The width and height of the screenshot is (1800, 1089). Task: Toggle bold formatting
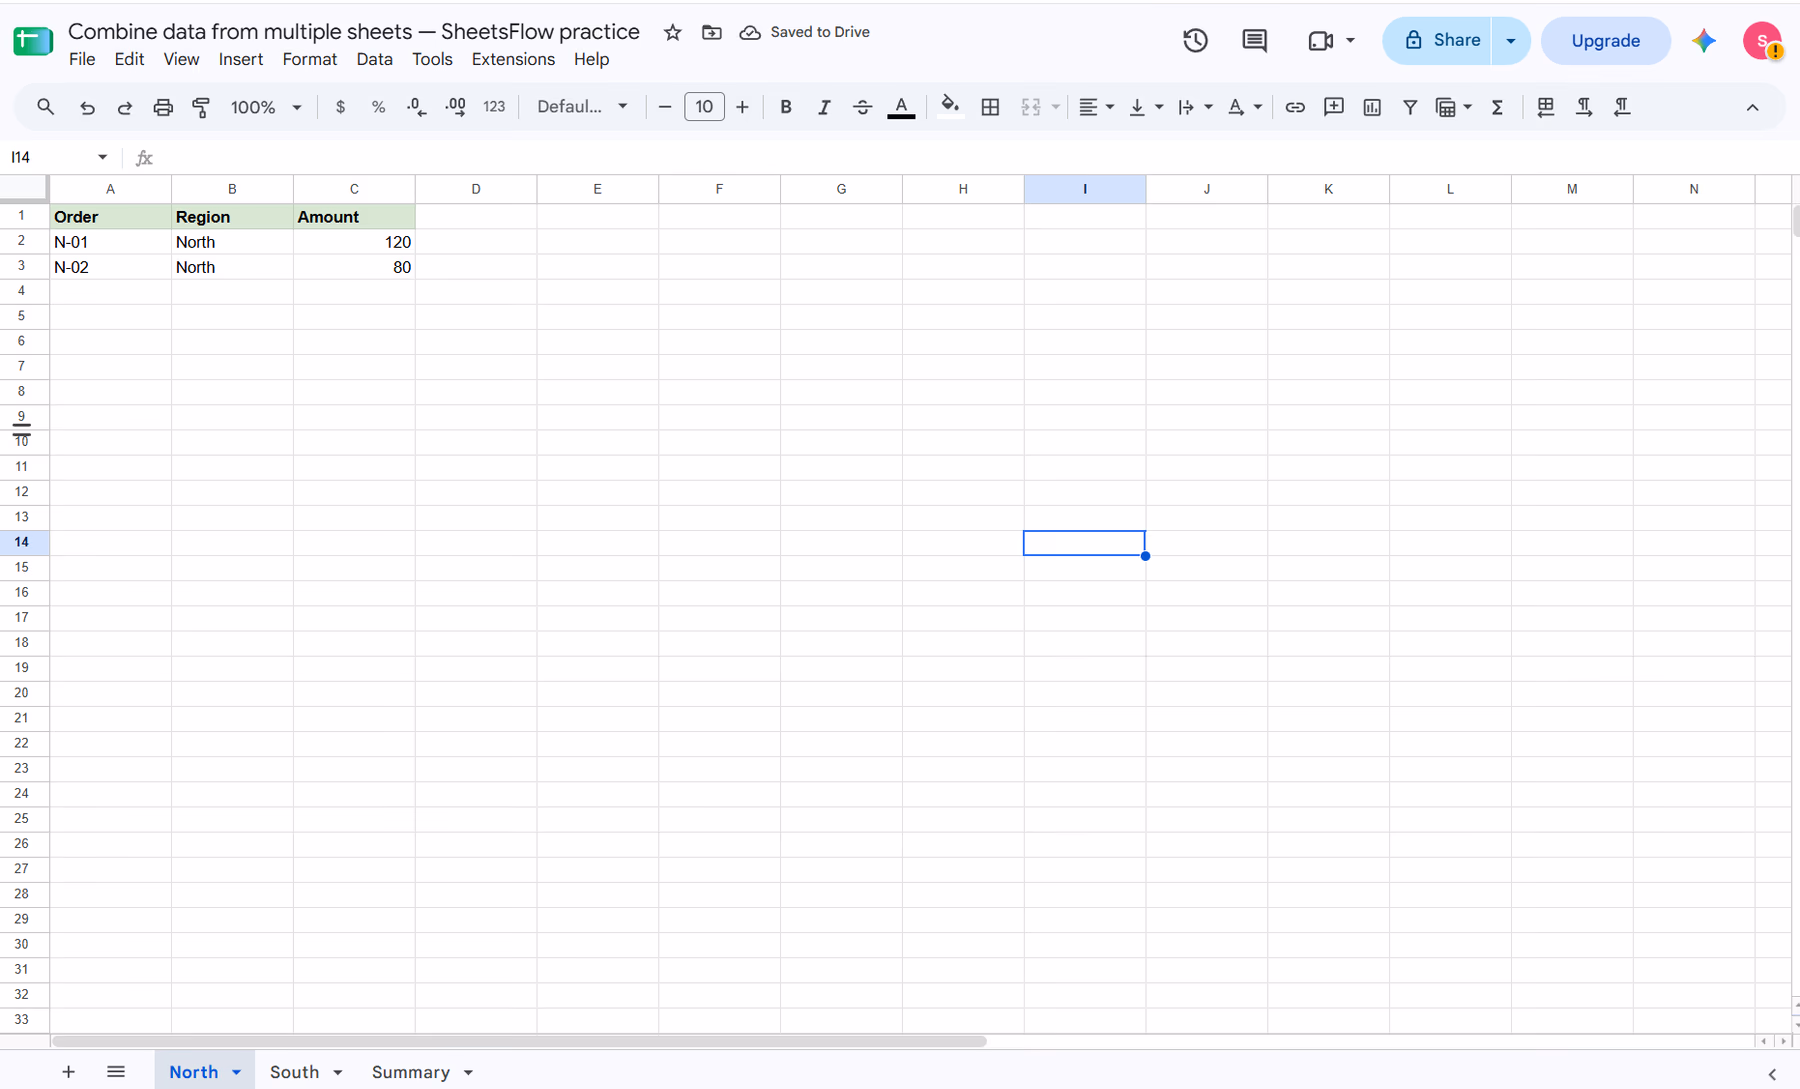(x=786, y=107)
